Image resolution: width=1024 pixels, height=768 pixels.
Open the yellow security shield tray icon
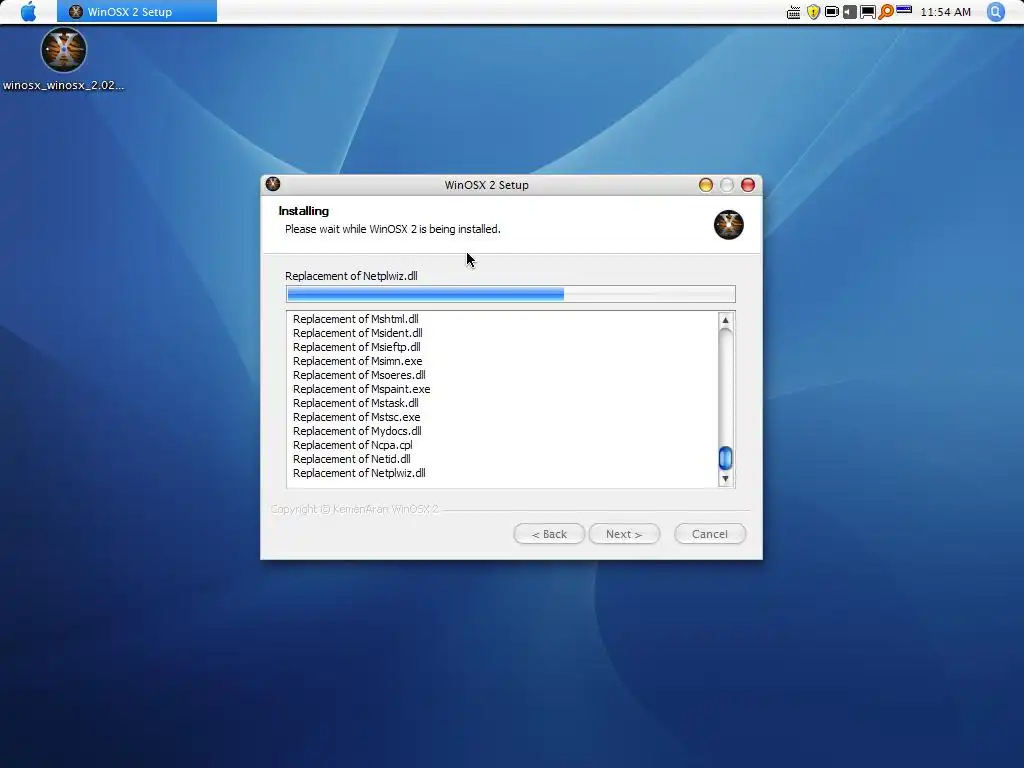pos(813,12)
